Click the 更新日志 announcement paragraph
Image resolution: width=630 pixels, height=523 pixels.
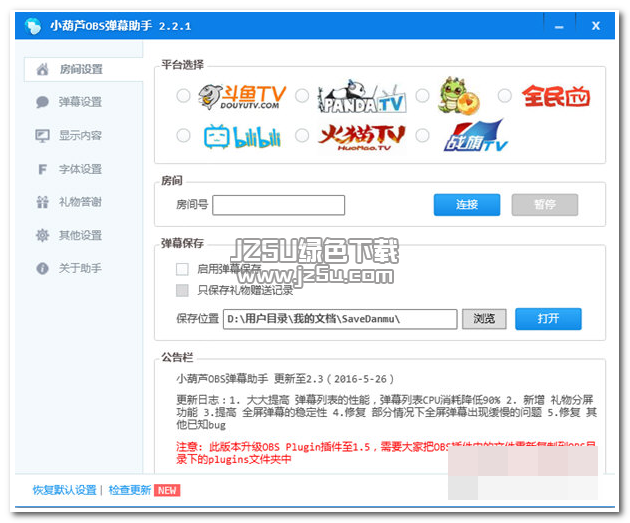click(386, 412)
